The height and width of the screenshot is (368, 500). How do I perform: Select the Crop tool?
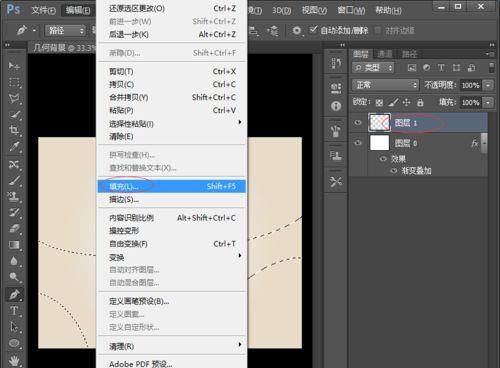click(14, 130)
